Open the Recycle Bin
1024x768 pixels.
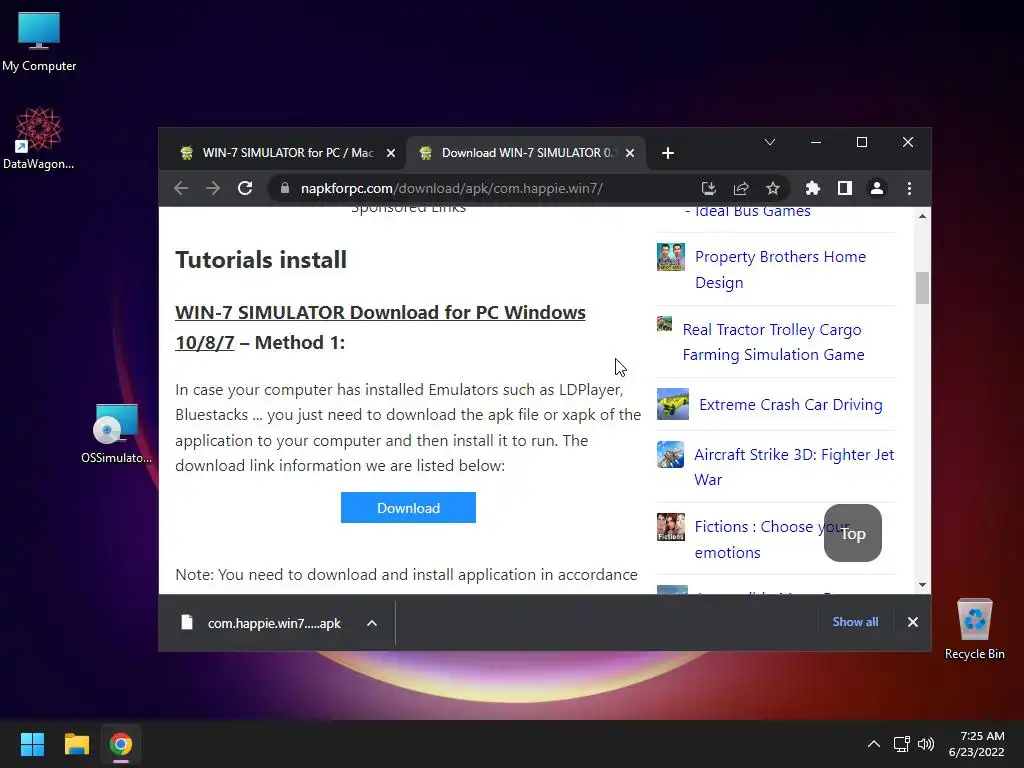(x=974, y=630)
